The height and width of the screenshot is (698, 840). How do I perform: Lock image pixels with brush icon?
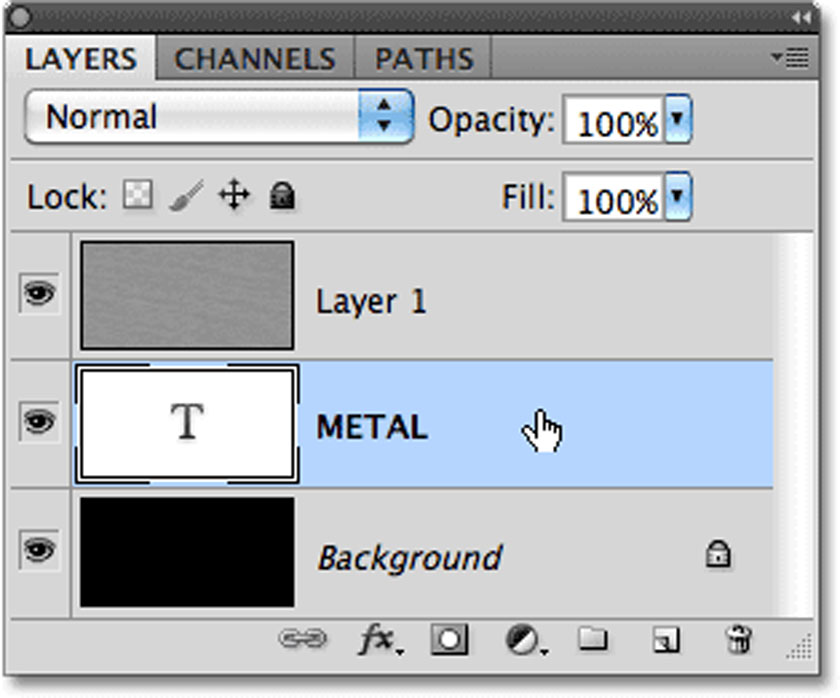[x=186, y=195]
